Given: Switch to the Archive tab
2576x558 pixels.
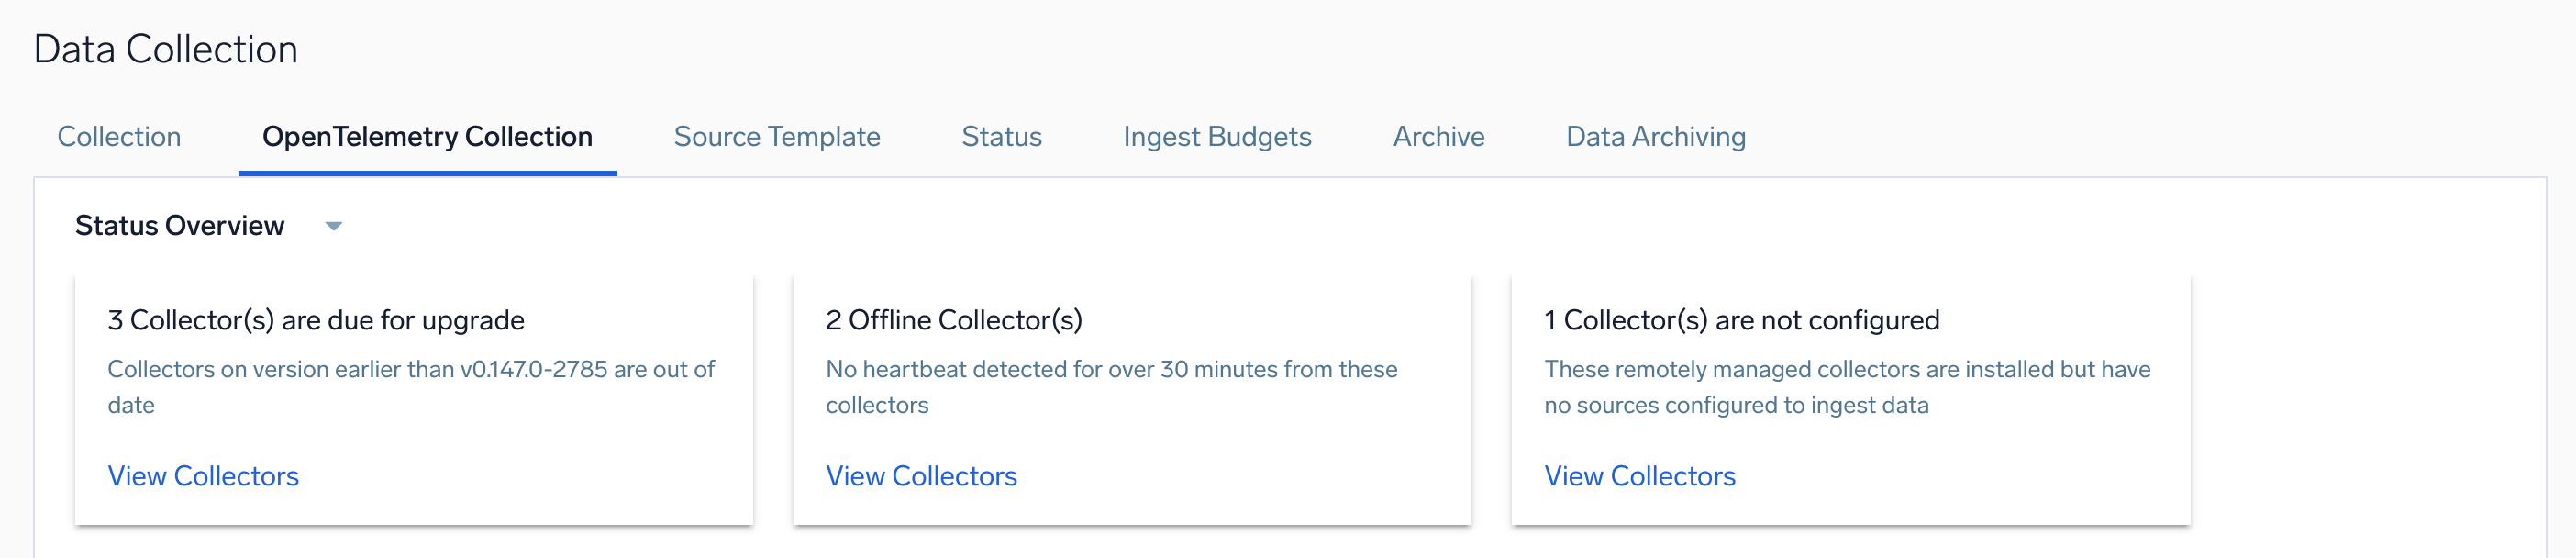Looking at the screenshot, I should point(1438,137).
